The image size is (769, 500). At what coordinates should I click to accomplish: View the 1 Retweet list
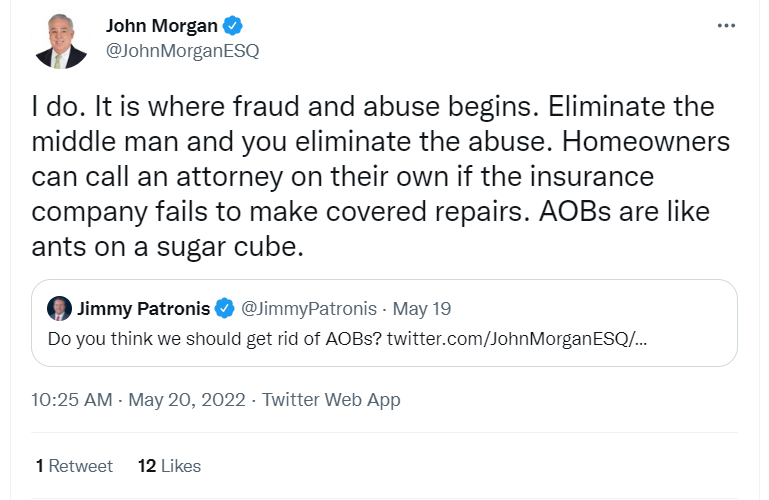[x=74, y=466]
